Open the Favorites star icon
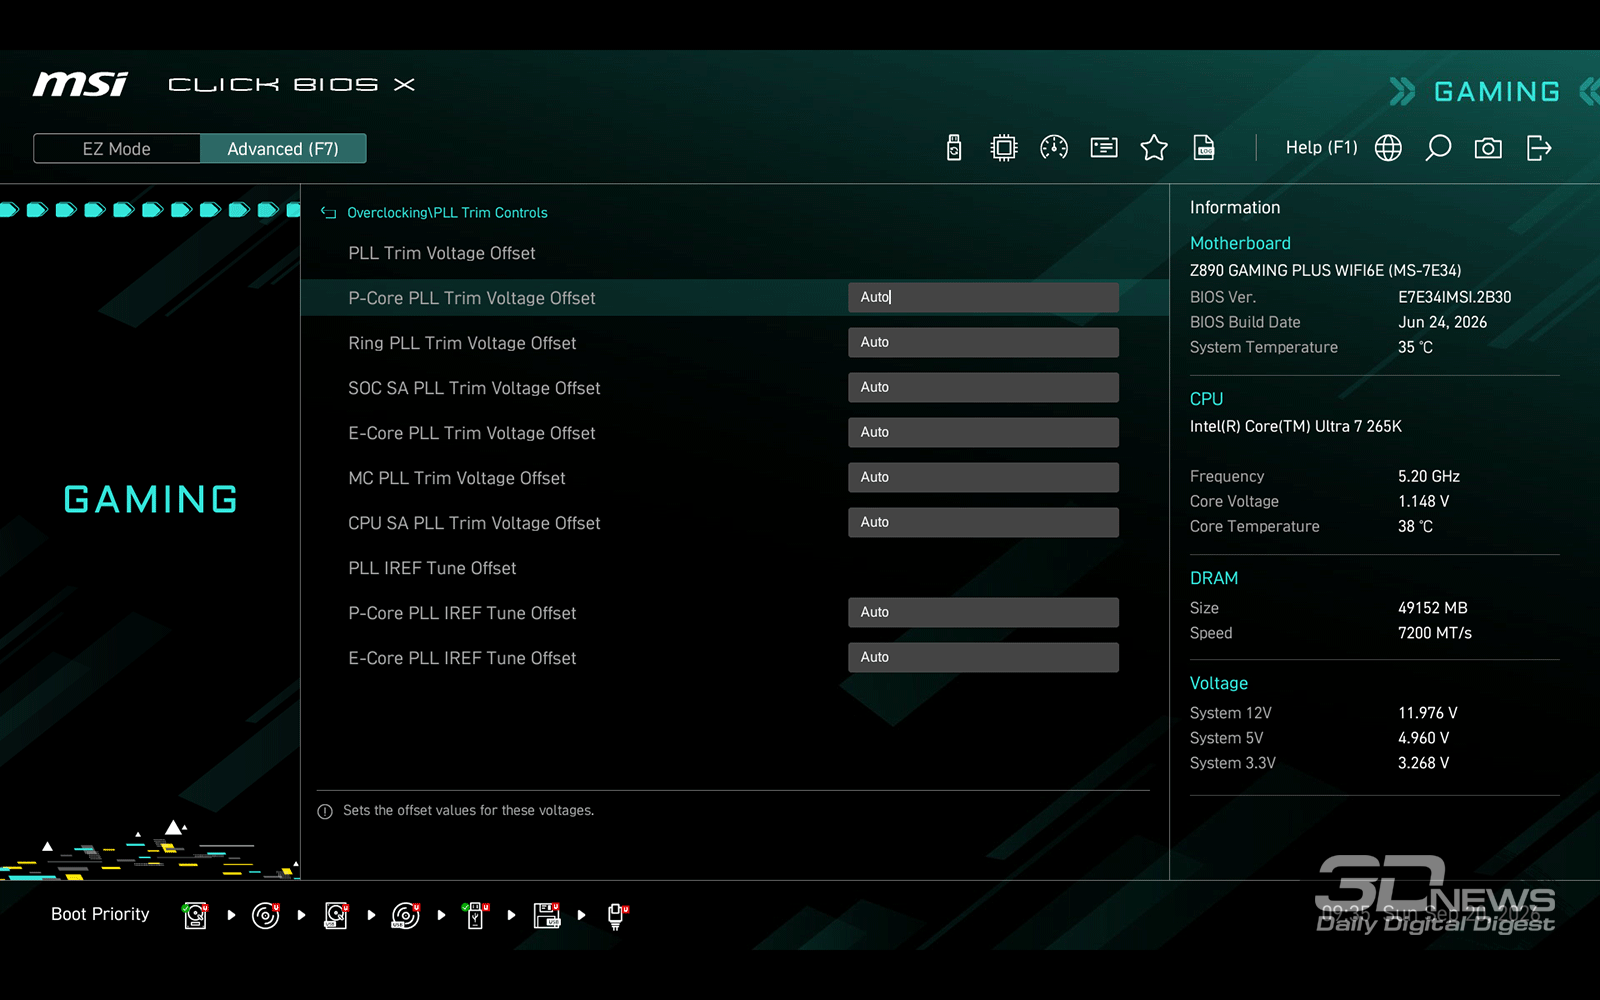 coord(1154,148)
